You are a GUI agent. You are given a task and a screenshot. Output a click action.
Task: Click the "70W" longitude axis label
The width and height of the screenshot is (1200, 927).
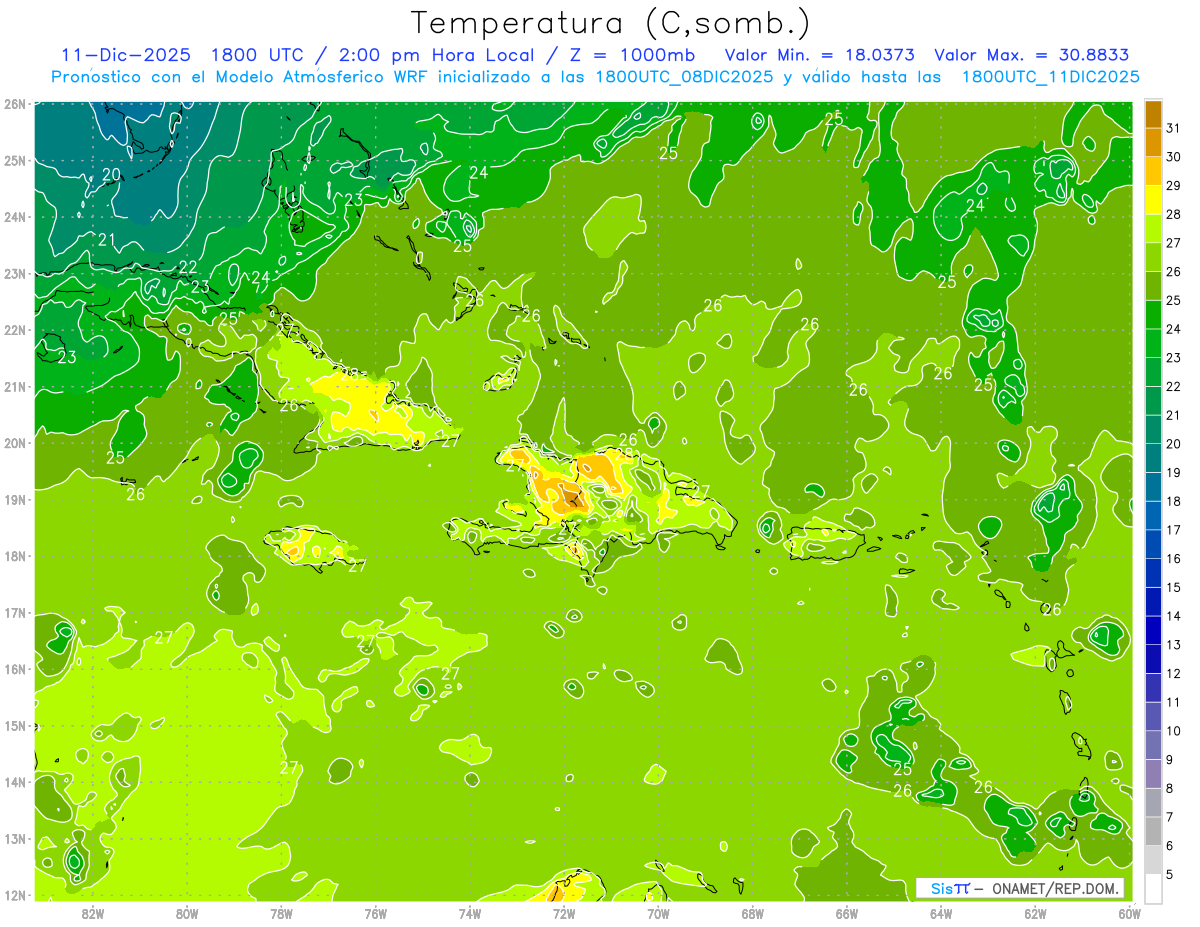658,913
